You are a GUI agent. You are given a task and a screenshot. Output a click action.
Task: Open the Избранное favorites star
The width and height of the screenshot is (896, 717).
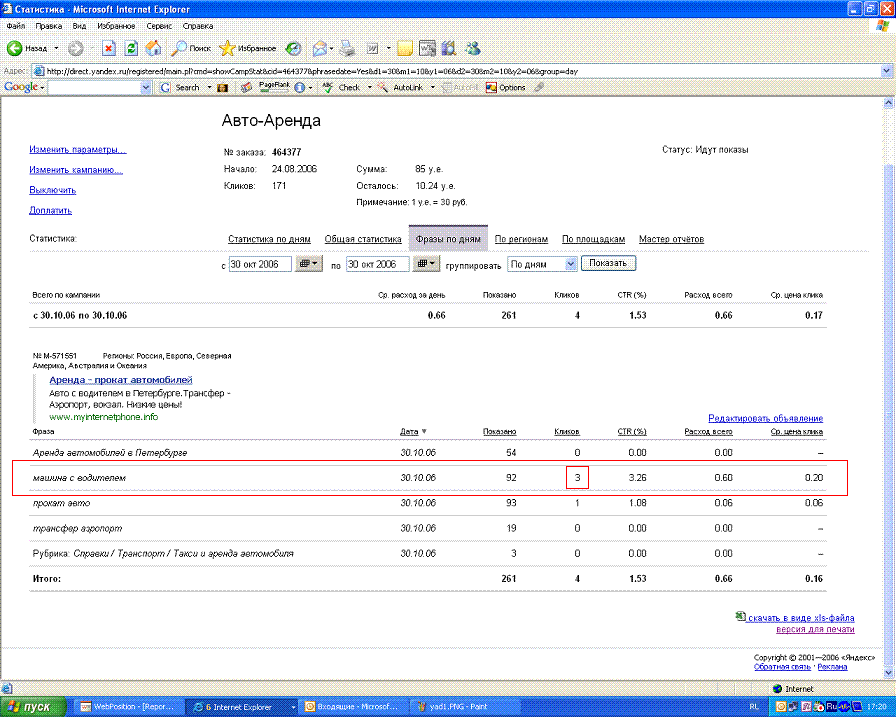pos(227,47)
